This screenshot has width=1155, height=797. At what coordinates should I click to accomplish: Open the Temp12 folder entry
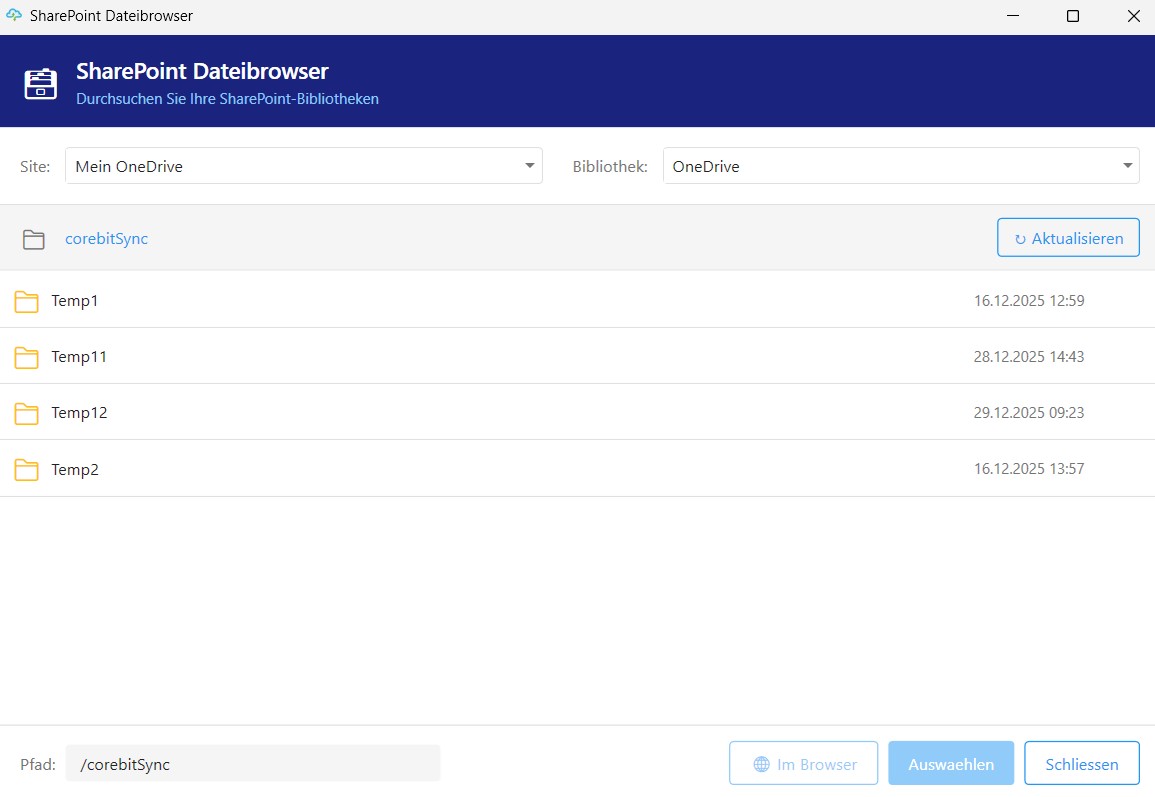[x=81, y=413]
